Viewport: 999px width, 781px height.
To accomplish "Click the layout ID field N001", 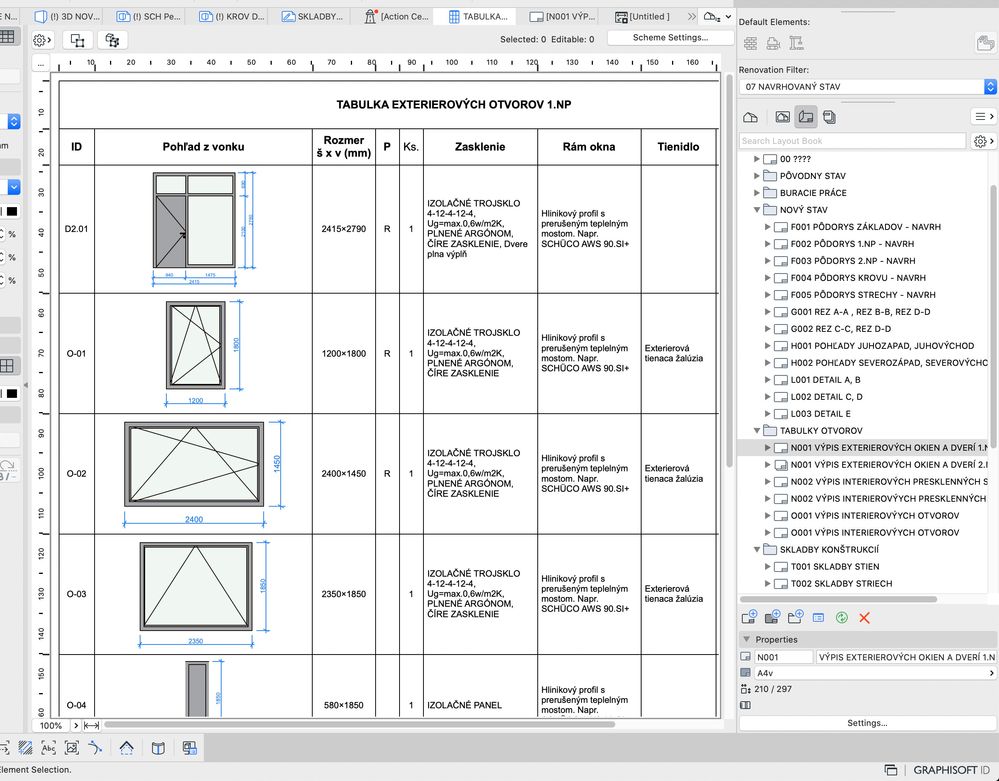I will 783,657.
